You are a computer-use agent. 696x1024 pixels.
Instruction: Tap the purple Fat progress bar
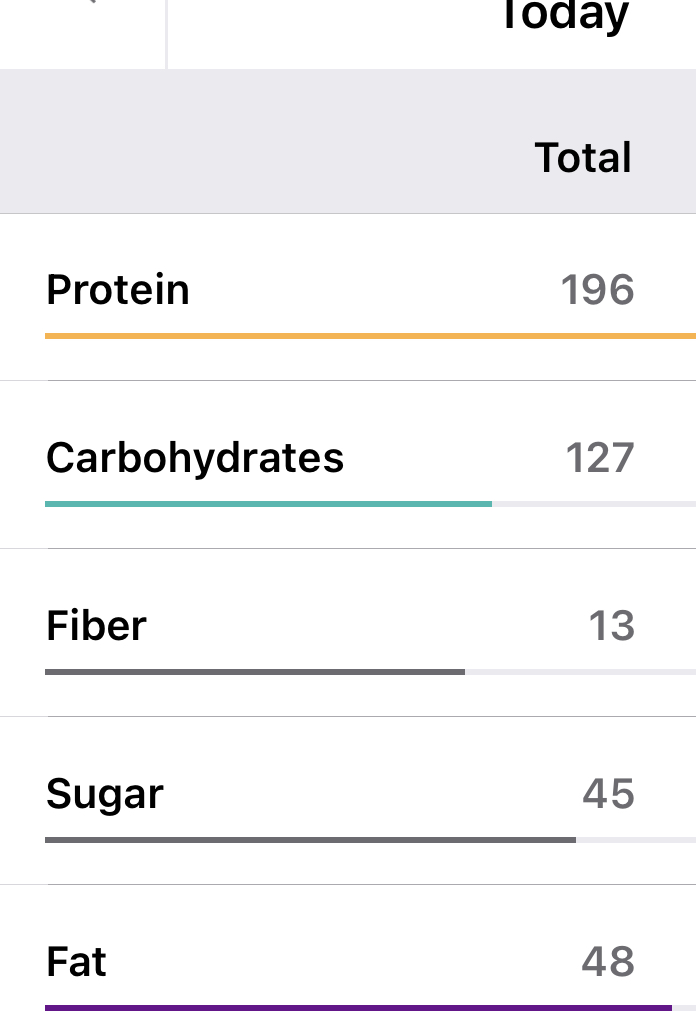(x=358, y=1008)
